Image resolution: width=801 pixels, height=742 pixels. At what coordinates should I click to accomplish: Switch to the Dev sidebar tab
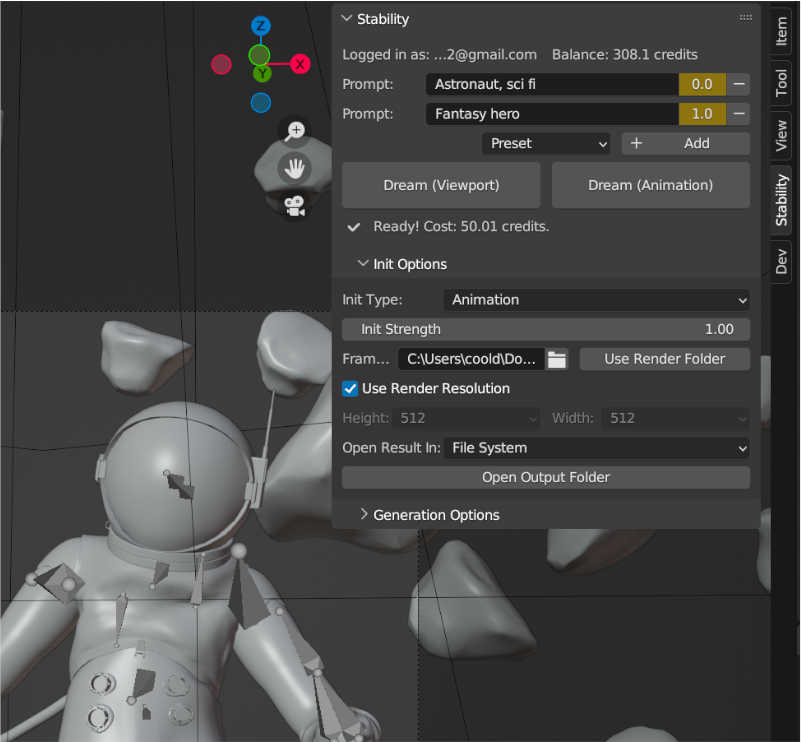coord(781,262)
